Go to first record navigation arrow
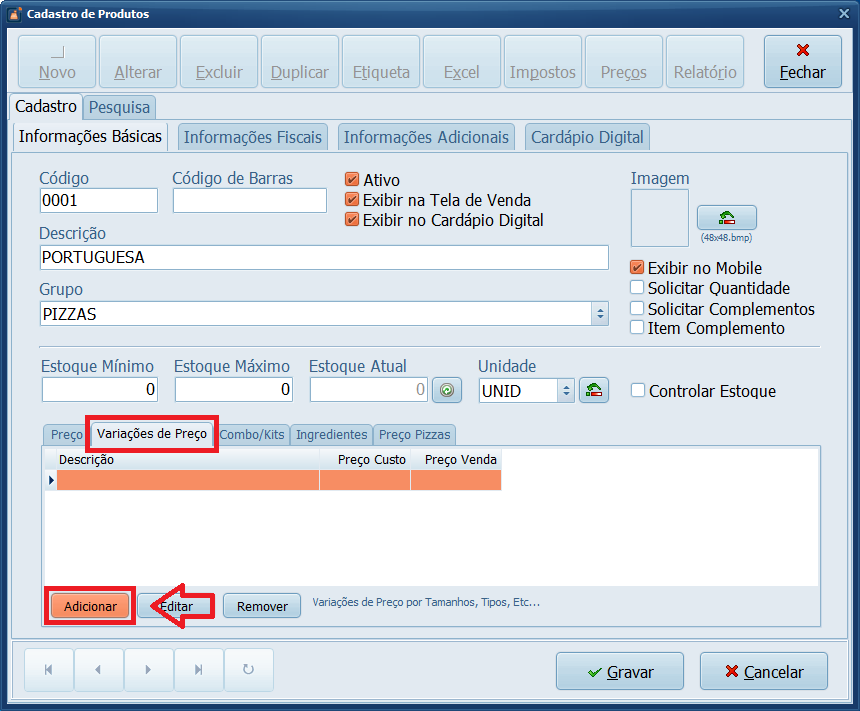This screenshot has height=711, width=860. click(x=48, y=671)
